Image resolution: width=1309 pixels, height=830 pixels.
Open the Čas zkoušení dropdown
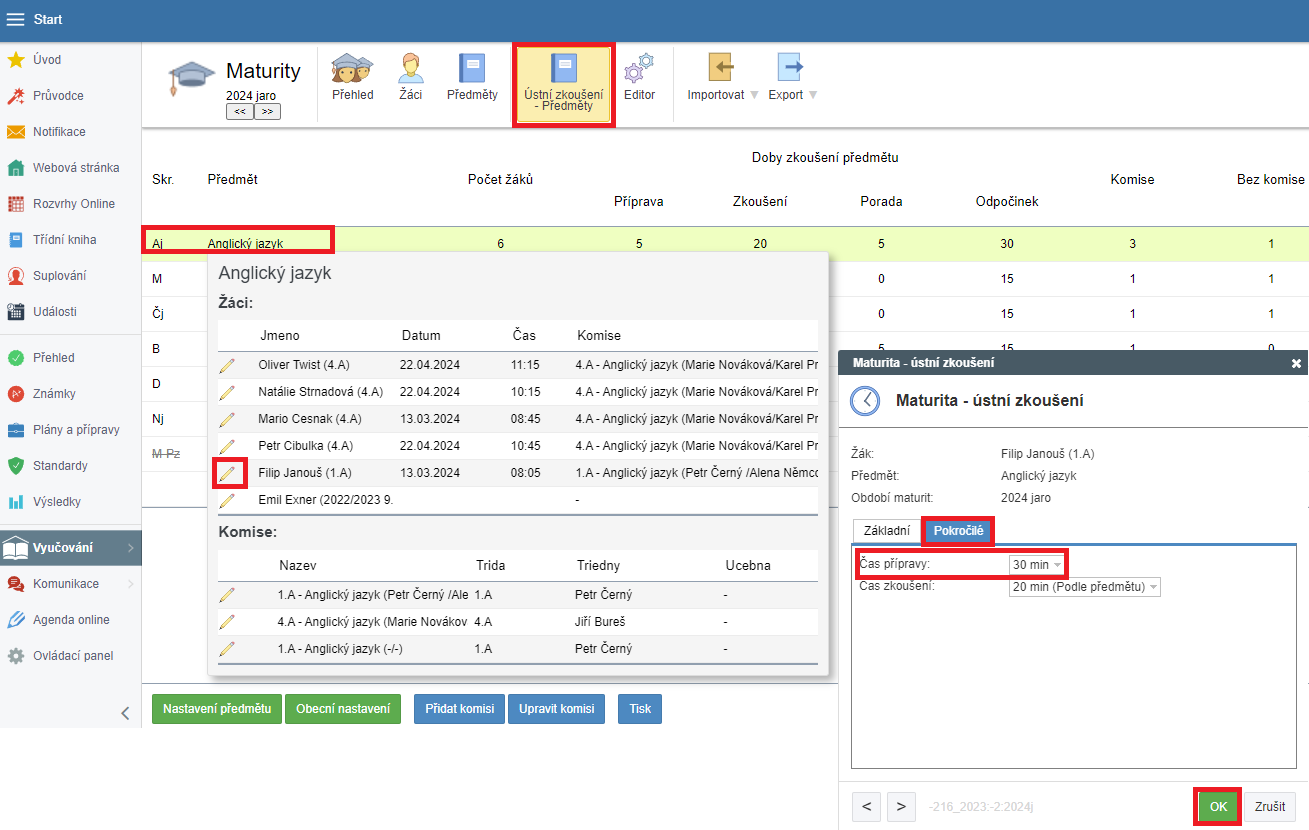tap(1085, 588)
